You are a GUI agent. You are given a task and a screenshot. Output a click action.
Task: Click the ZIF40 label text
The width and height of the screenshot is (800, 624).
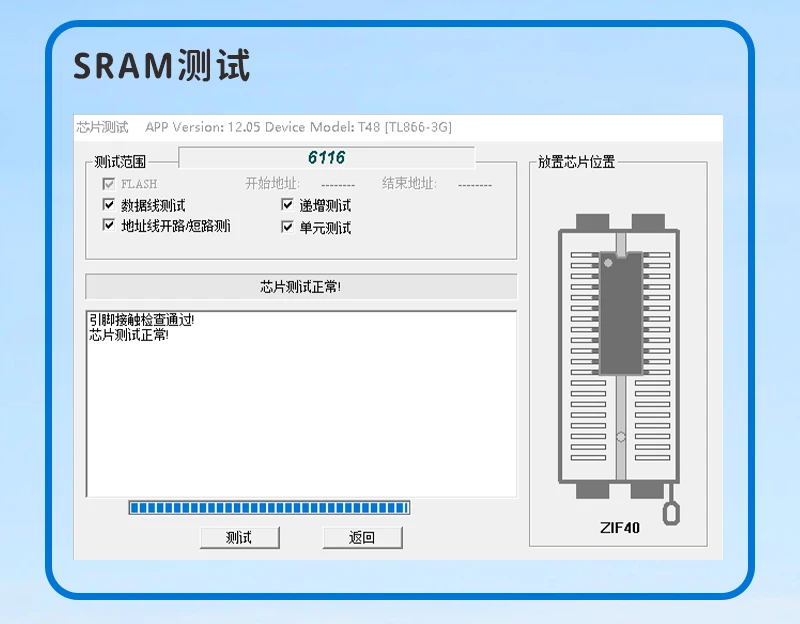click(x=619, y=528)
